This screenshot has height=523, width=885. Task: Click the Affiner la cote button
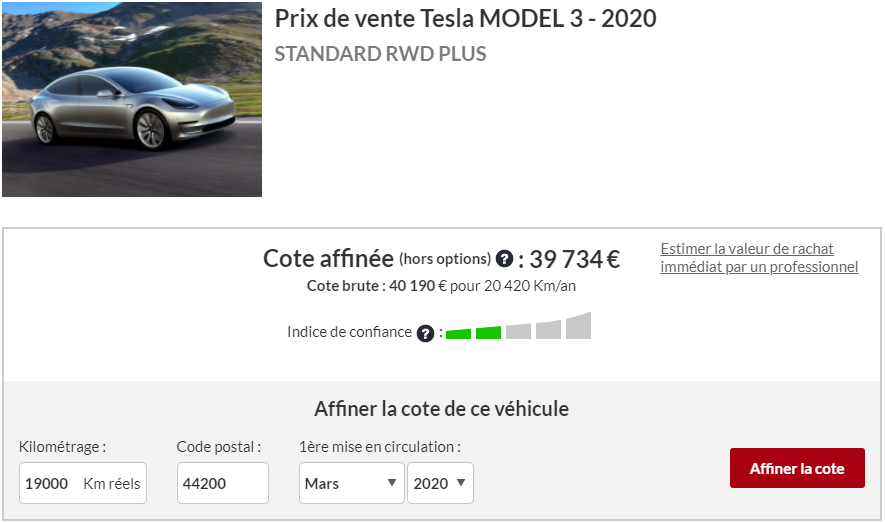tap(797, 468)
